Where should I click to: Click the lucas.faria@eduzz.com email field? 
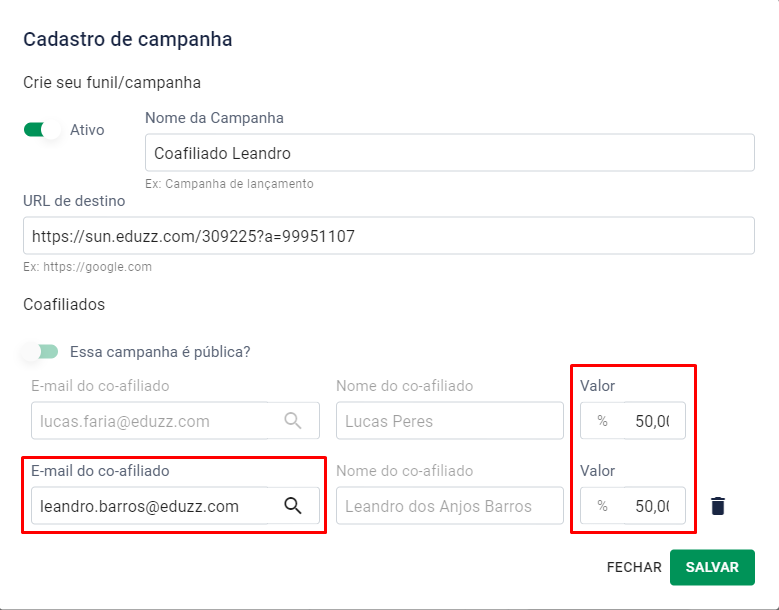[x=150, y=421]
